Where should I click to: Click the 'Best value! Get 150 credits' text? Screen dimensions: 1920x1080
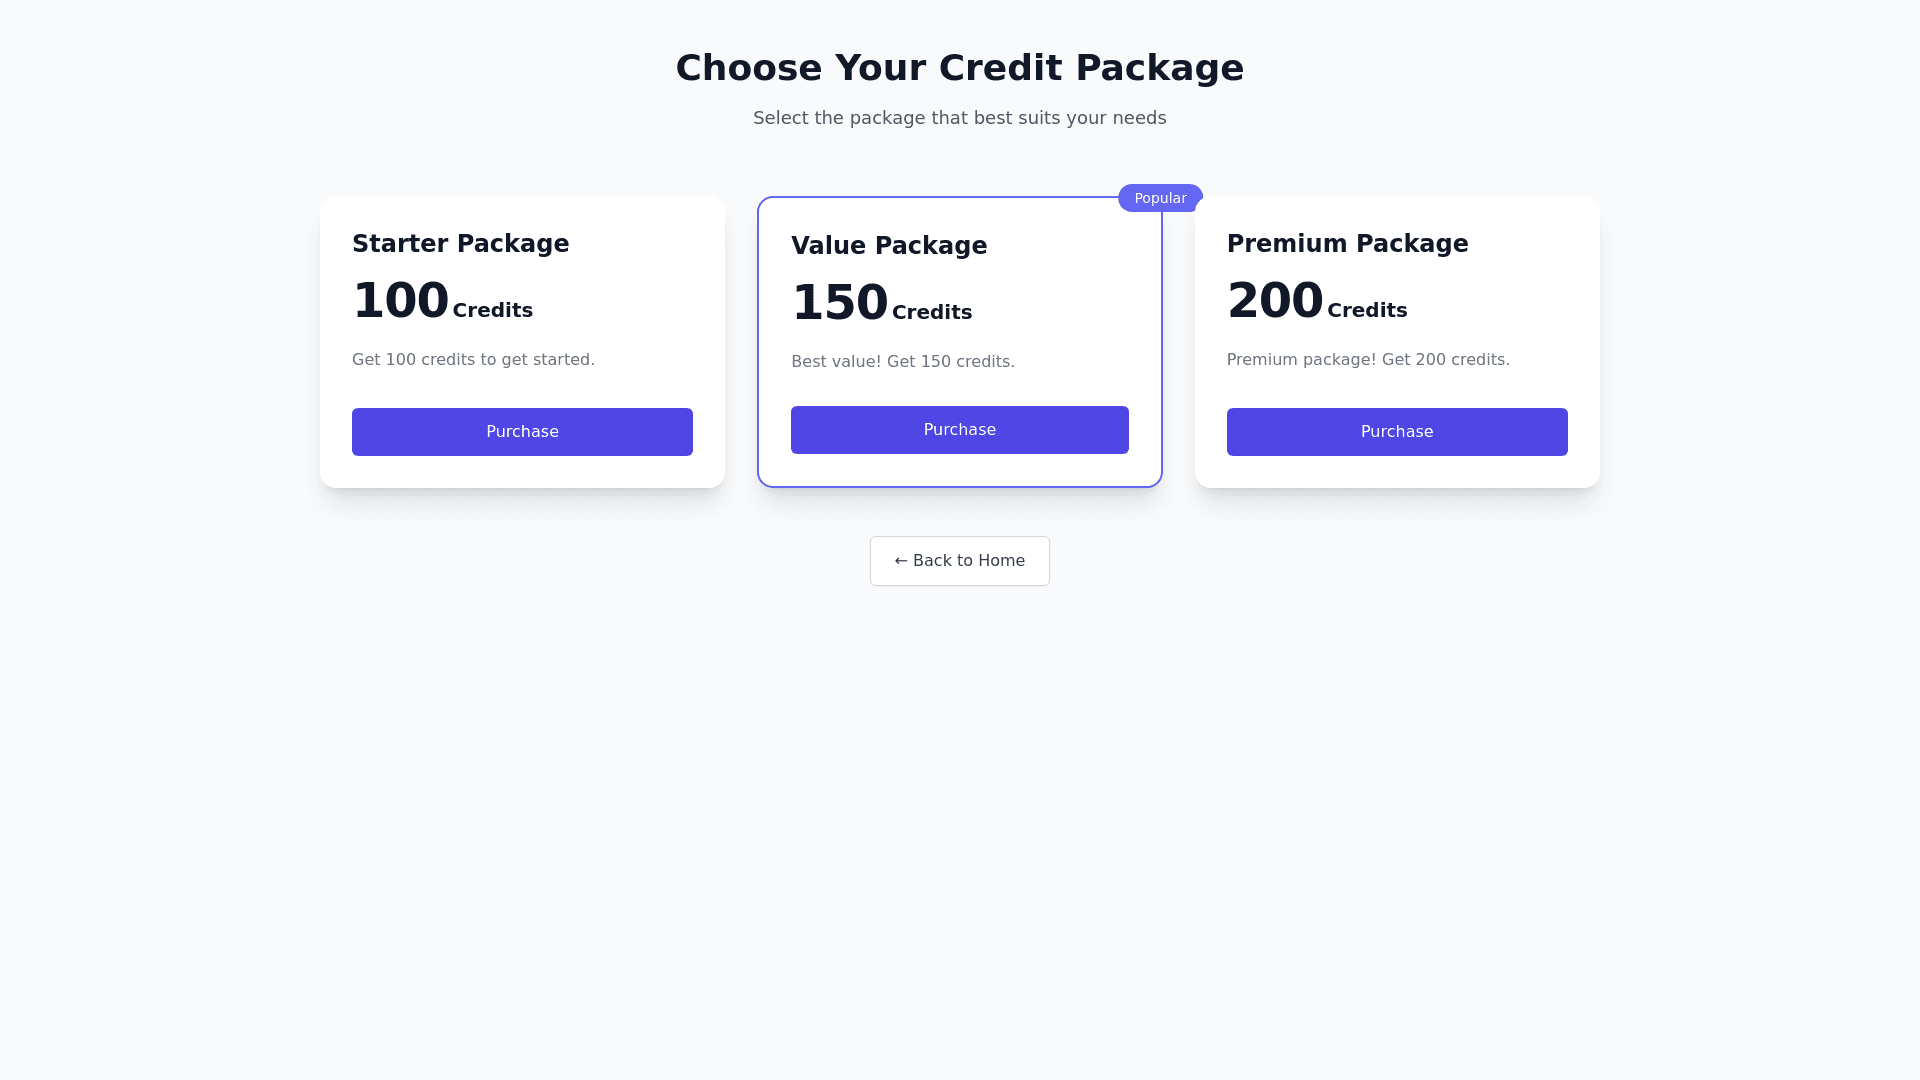pos(902,362)
